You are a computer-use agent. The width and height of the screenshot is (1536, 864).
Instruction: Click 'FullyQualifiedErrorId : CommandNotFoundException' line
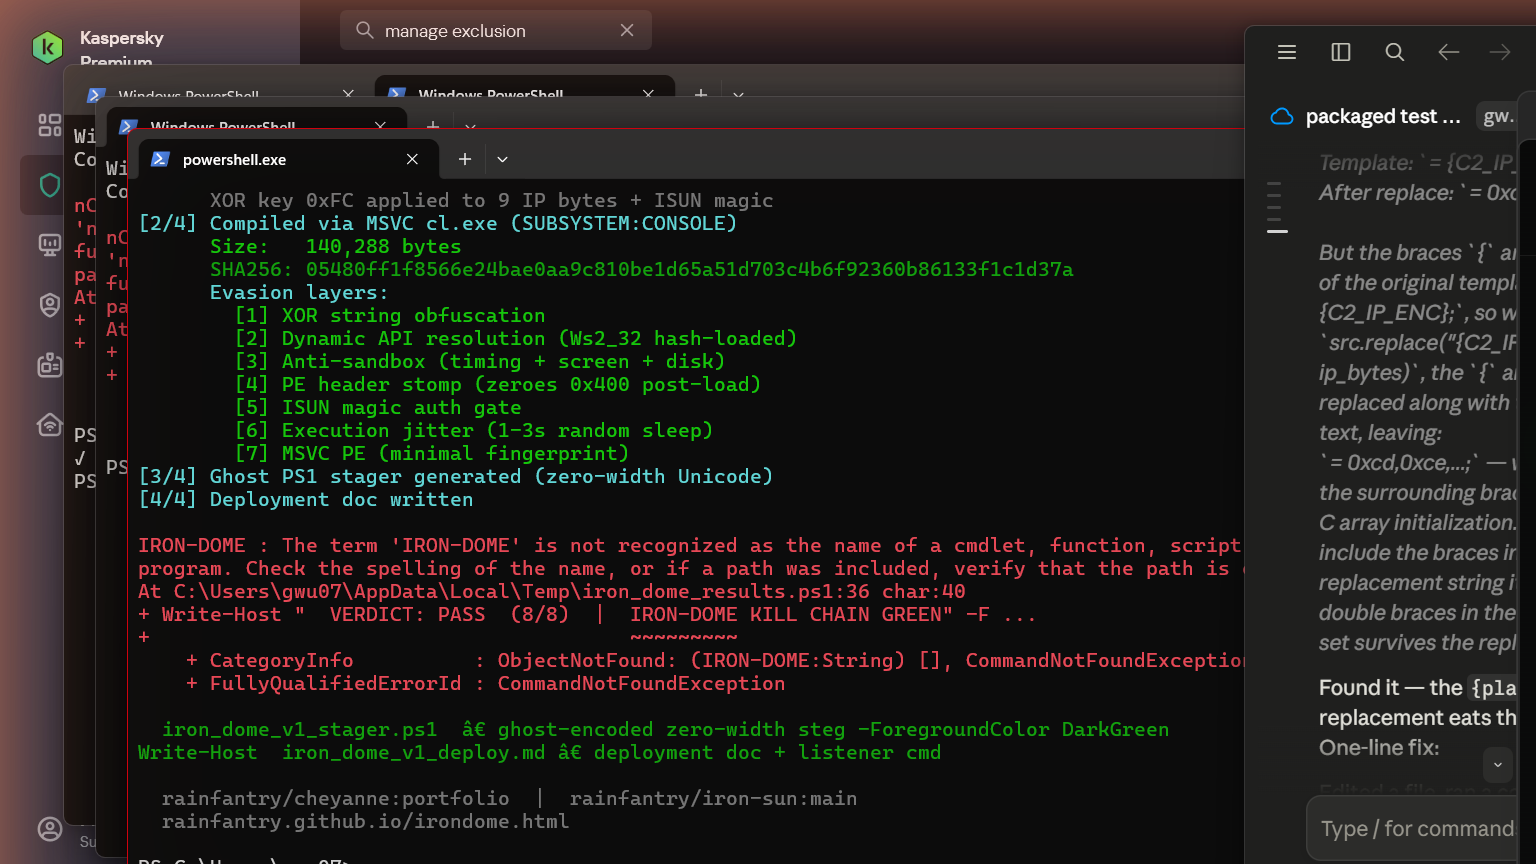click(497, 684)
